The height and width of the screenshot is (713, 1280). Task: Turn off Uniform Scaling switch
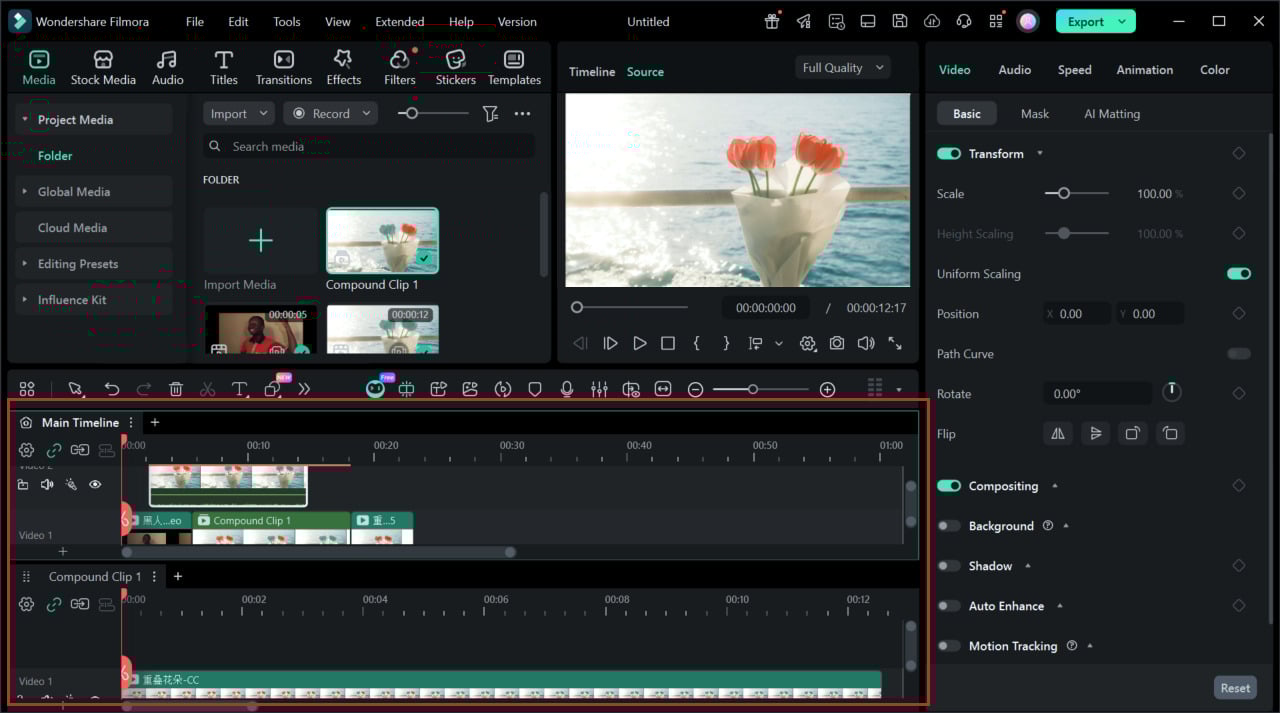coord(1238,274)
